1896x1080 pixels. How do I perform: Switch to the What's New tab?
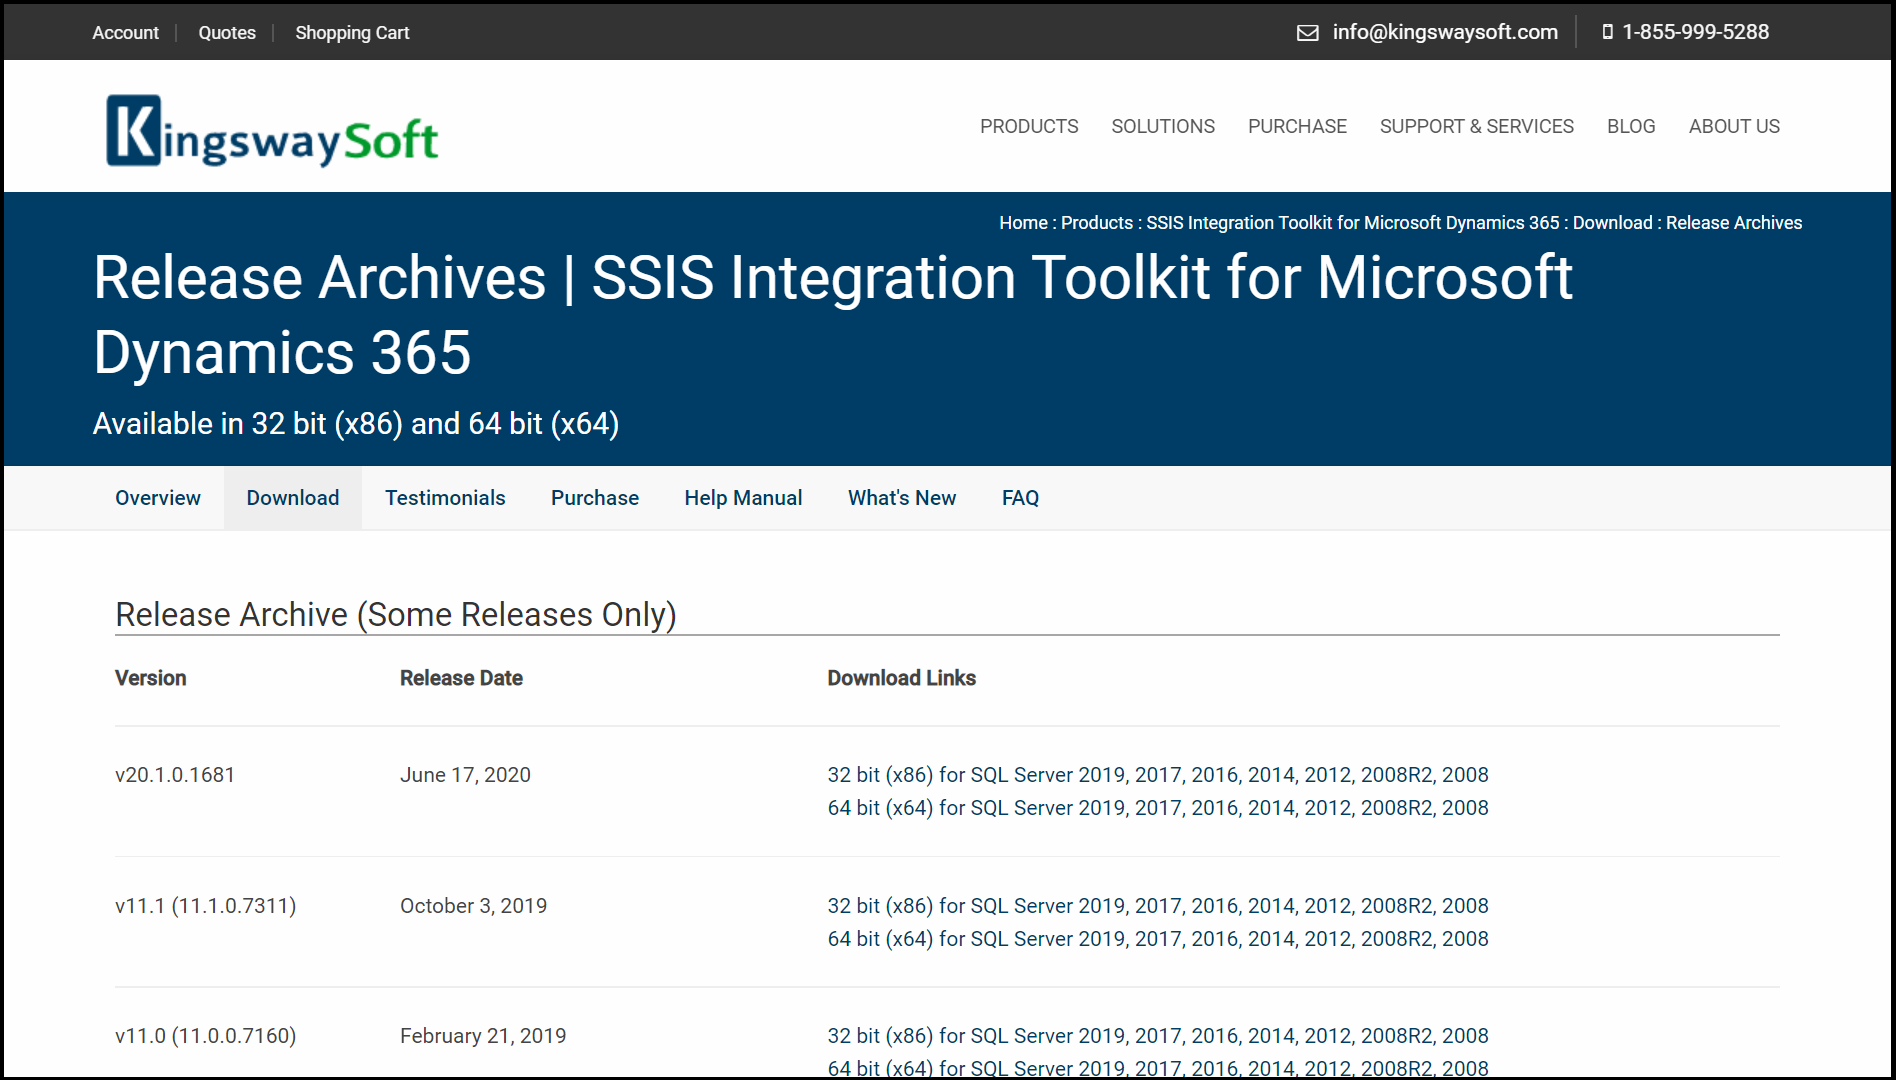pos(902,498)
